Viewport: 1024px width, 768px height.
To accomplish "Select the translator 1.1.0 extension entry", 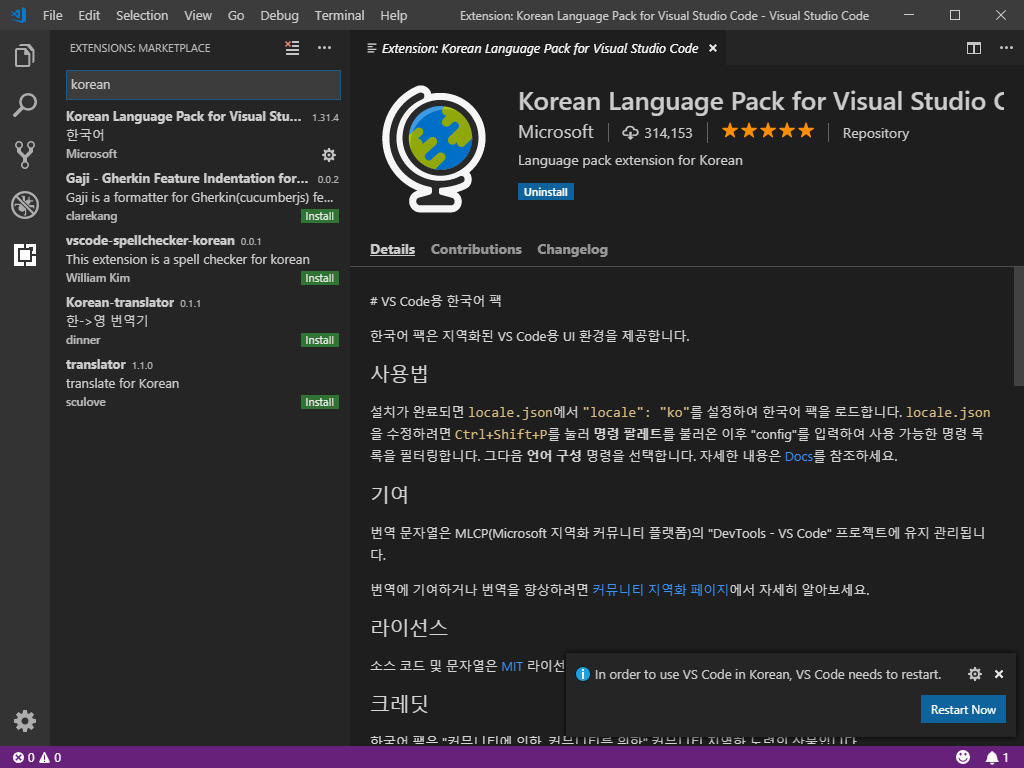I will click(x=202, y=383).
